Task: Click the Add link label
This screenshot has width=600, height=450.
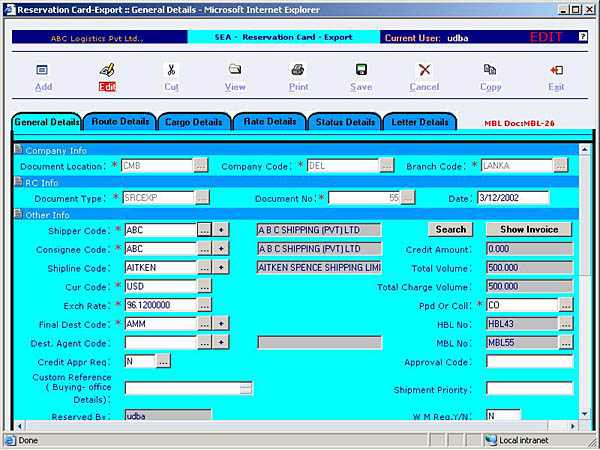Action: tap(43, 87)
